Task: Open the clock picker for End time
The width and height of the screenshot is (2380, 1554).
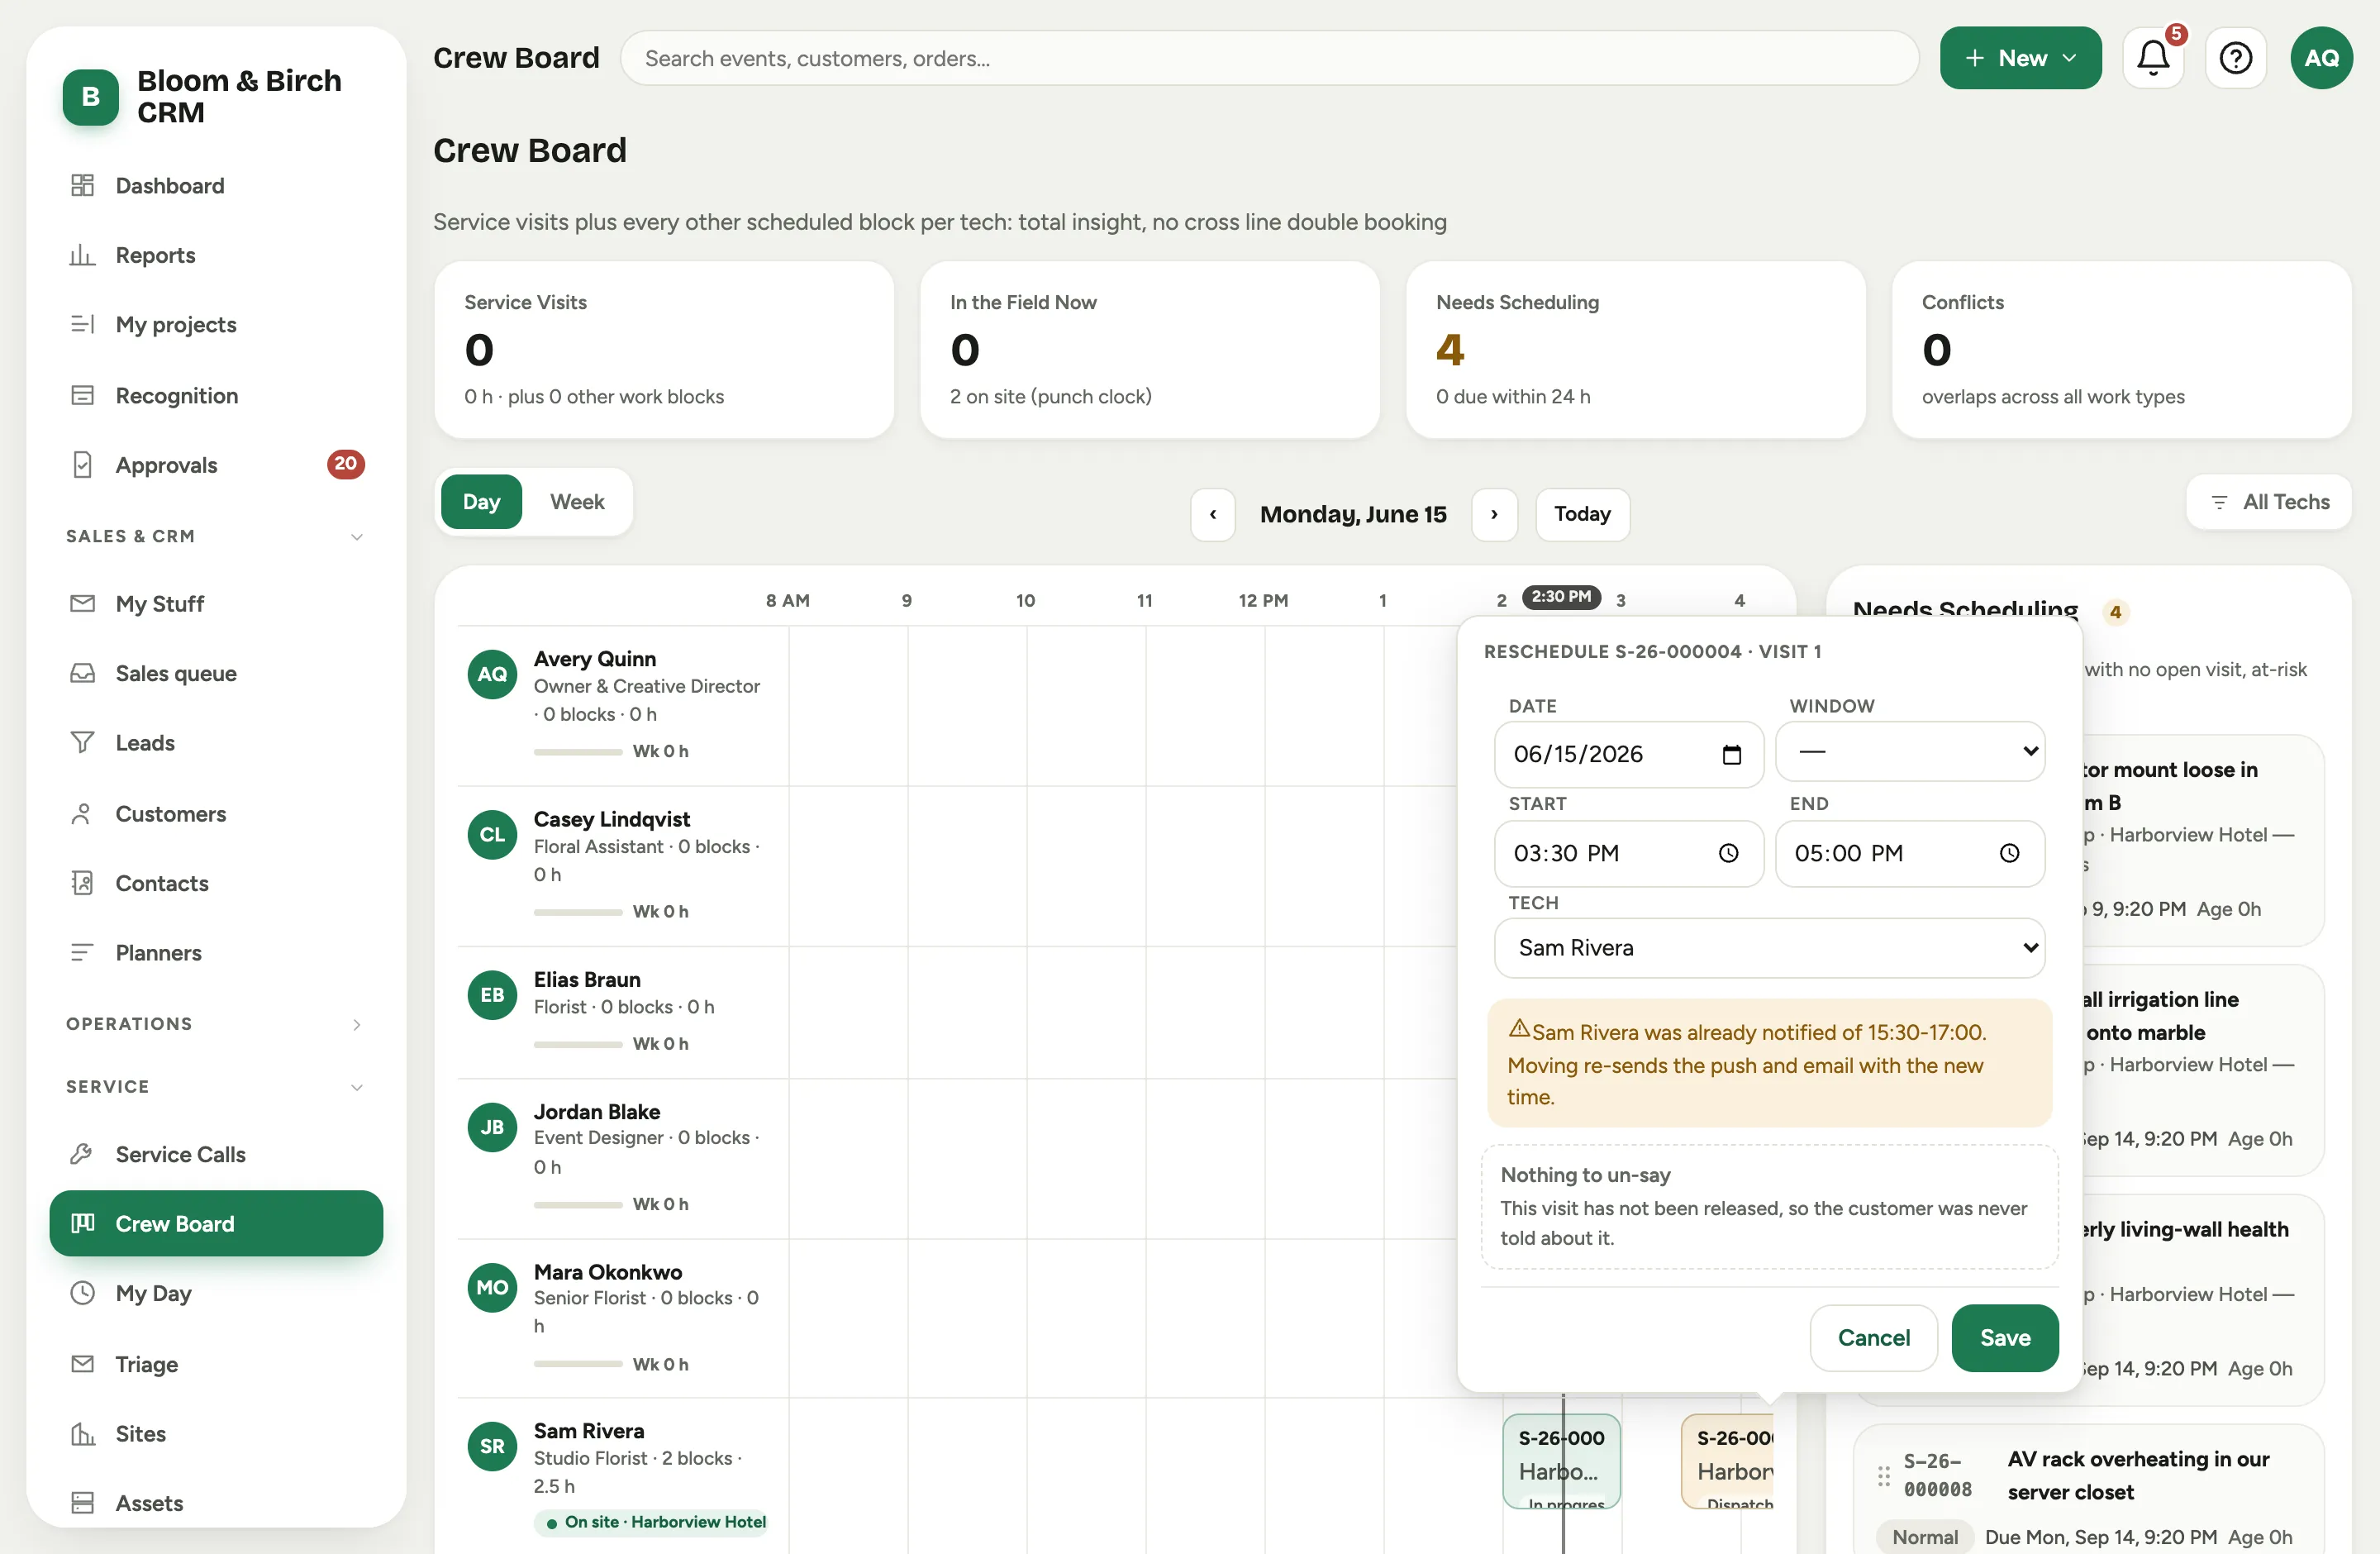Action: [2009, 853]
